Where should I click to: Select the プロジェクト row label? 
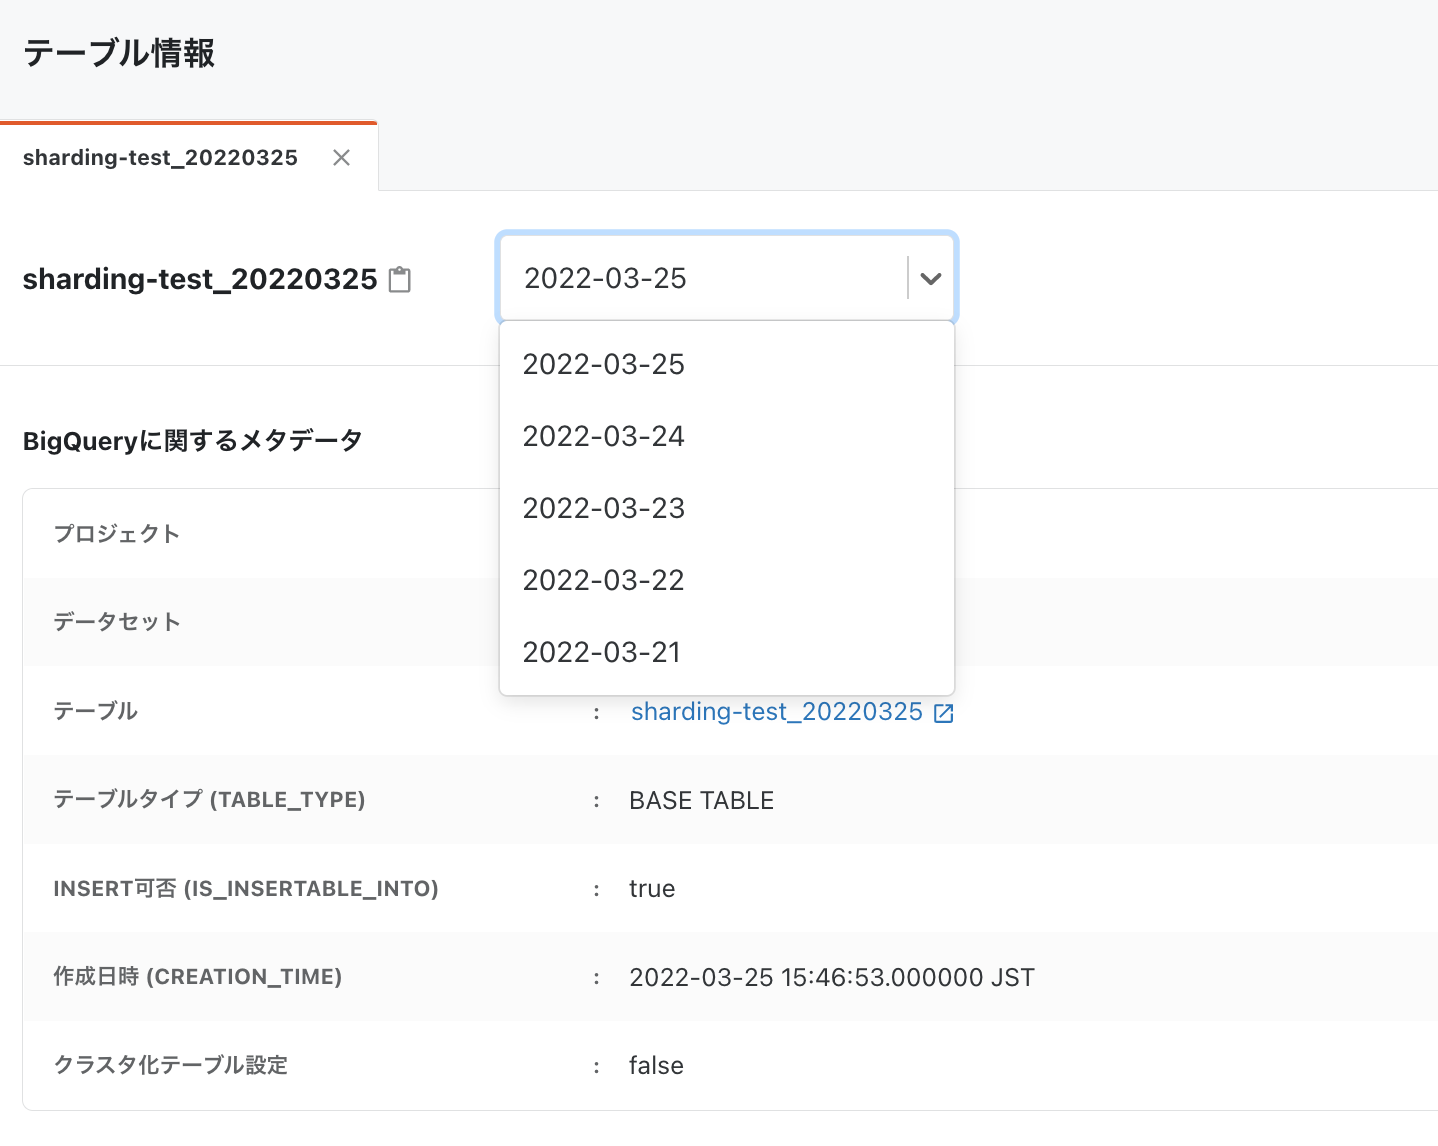tap(117, 534)
